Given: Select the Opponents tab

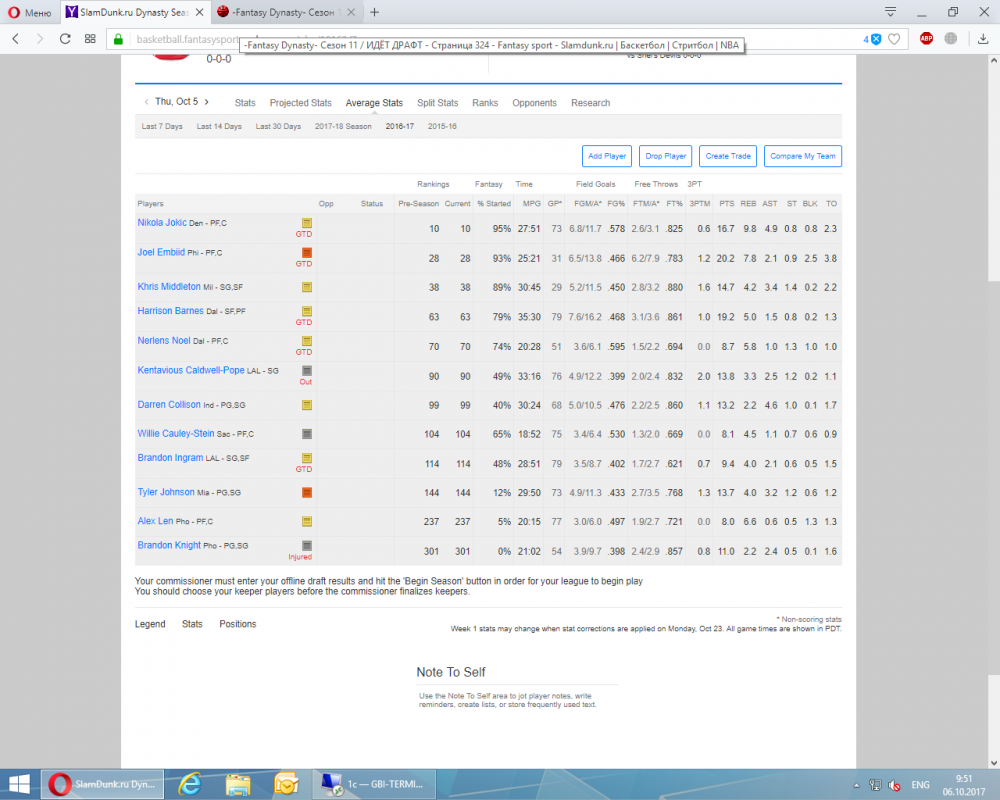Looking at the screenshot, I should [x=535, y=102].
